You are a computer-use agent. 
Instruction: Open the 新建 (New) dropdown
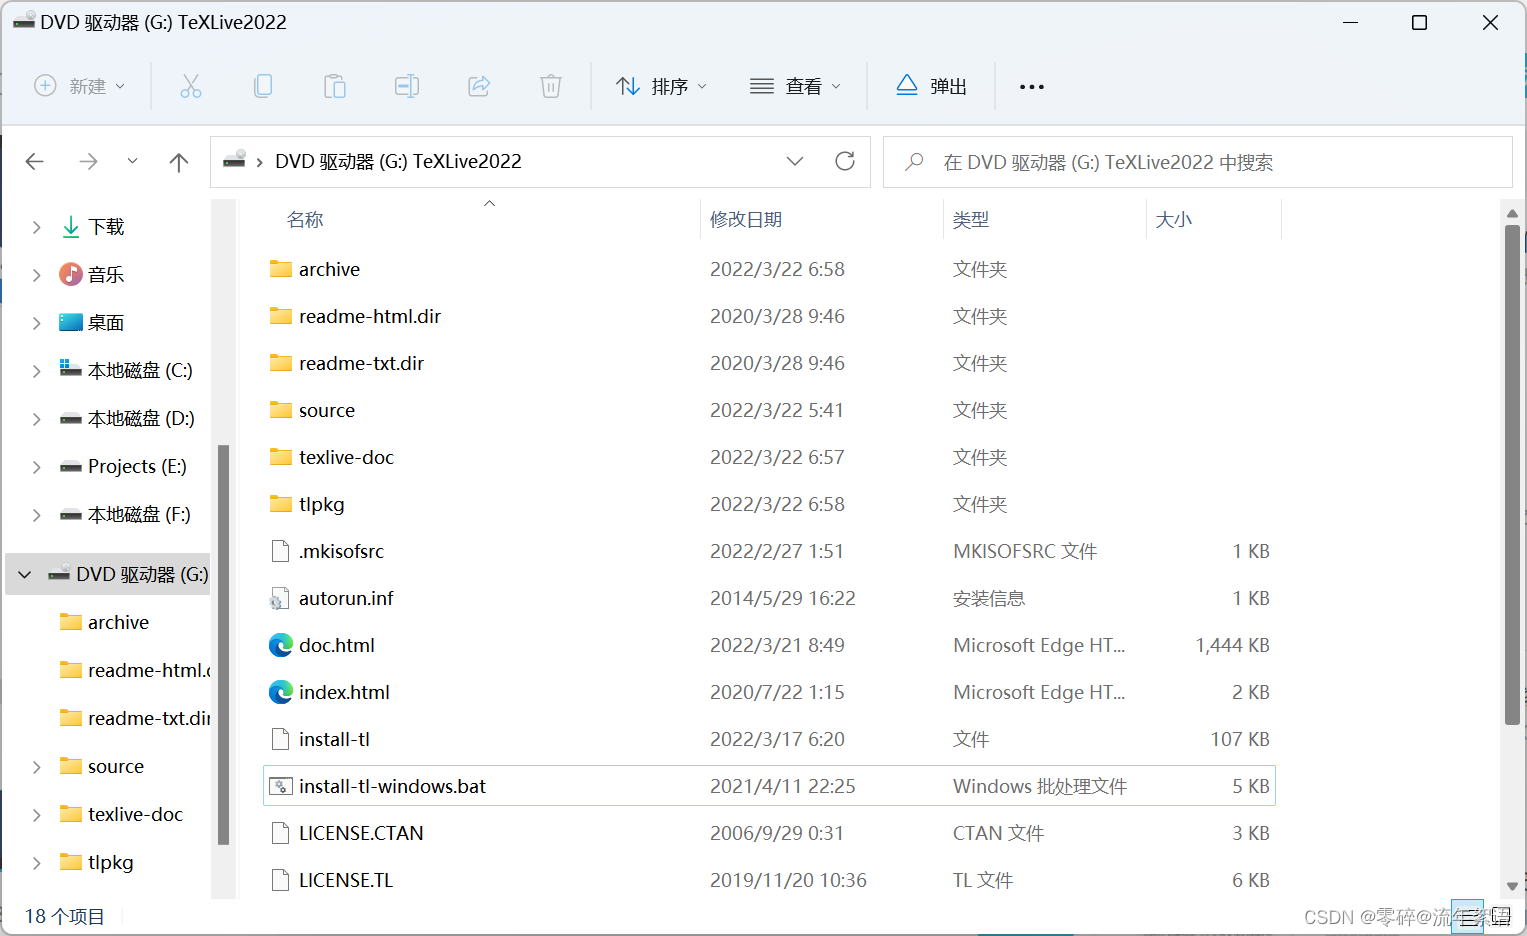(x=81, y=86)
